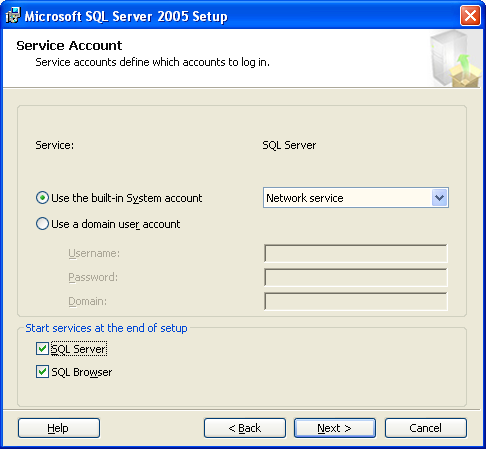Screen dimensions: 486x449
Task: Click the Username input field
Action: (x=356, y=253)
